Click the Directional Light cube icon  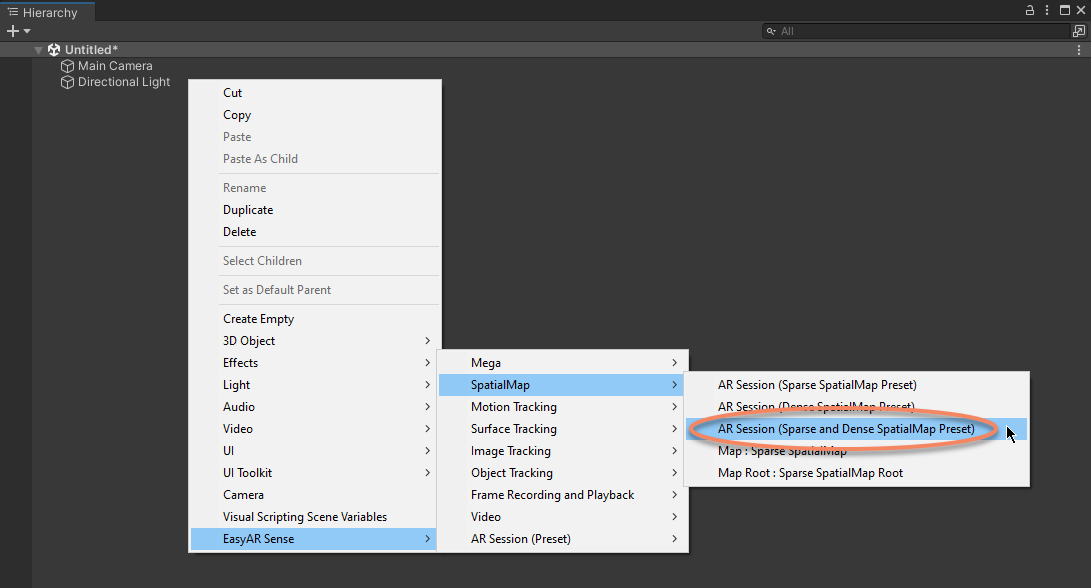click(68, 82)
